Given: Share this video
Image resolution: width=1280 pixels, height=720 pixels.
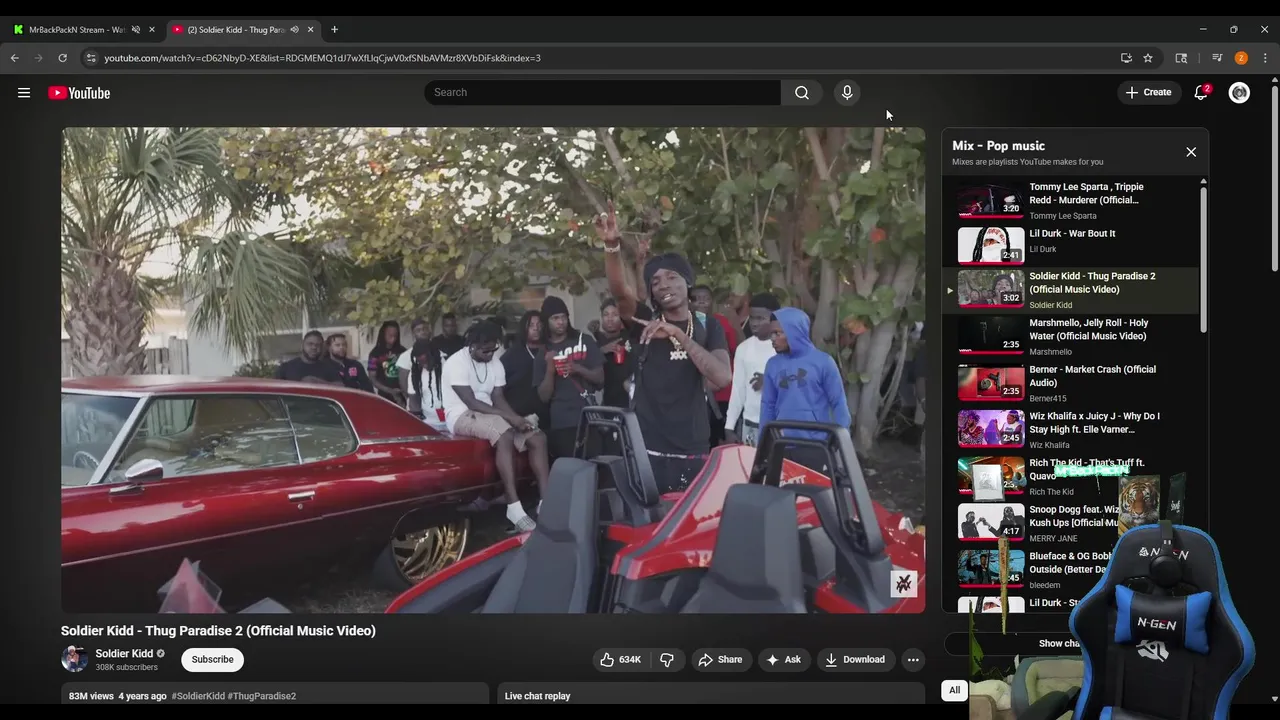Looking at the screenshot, I should tap(720, 660).
